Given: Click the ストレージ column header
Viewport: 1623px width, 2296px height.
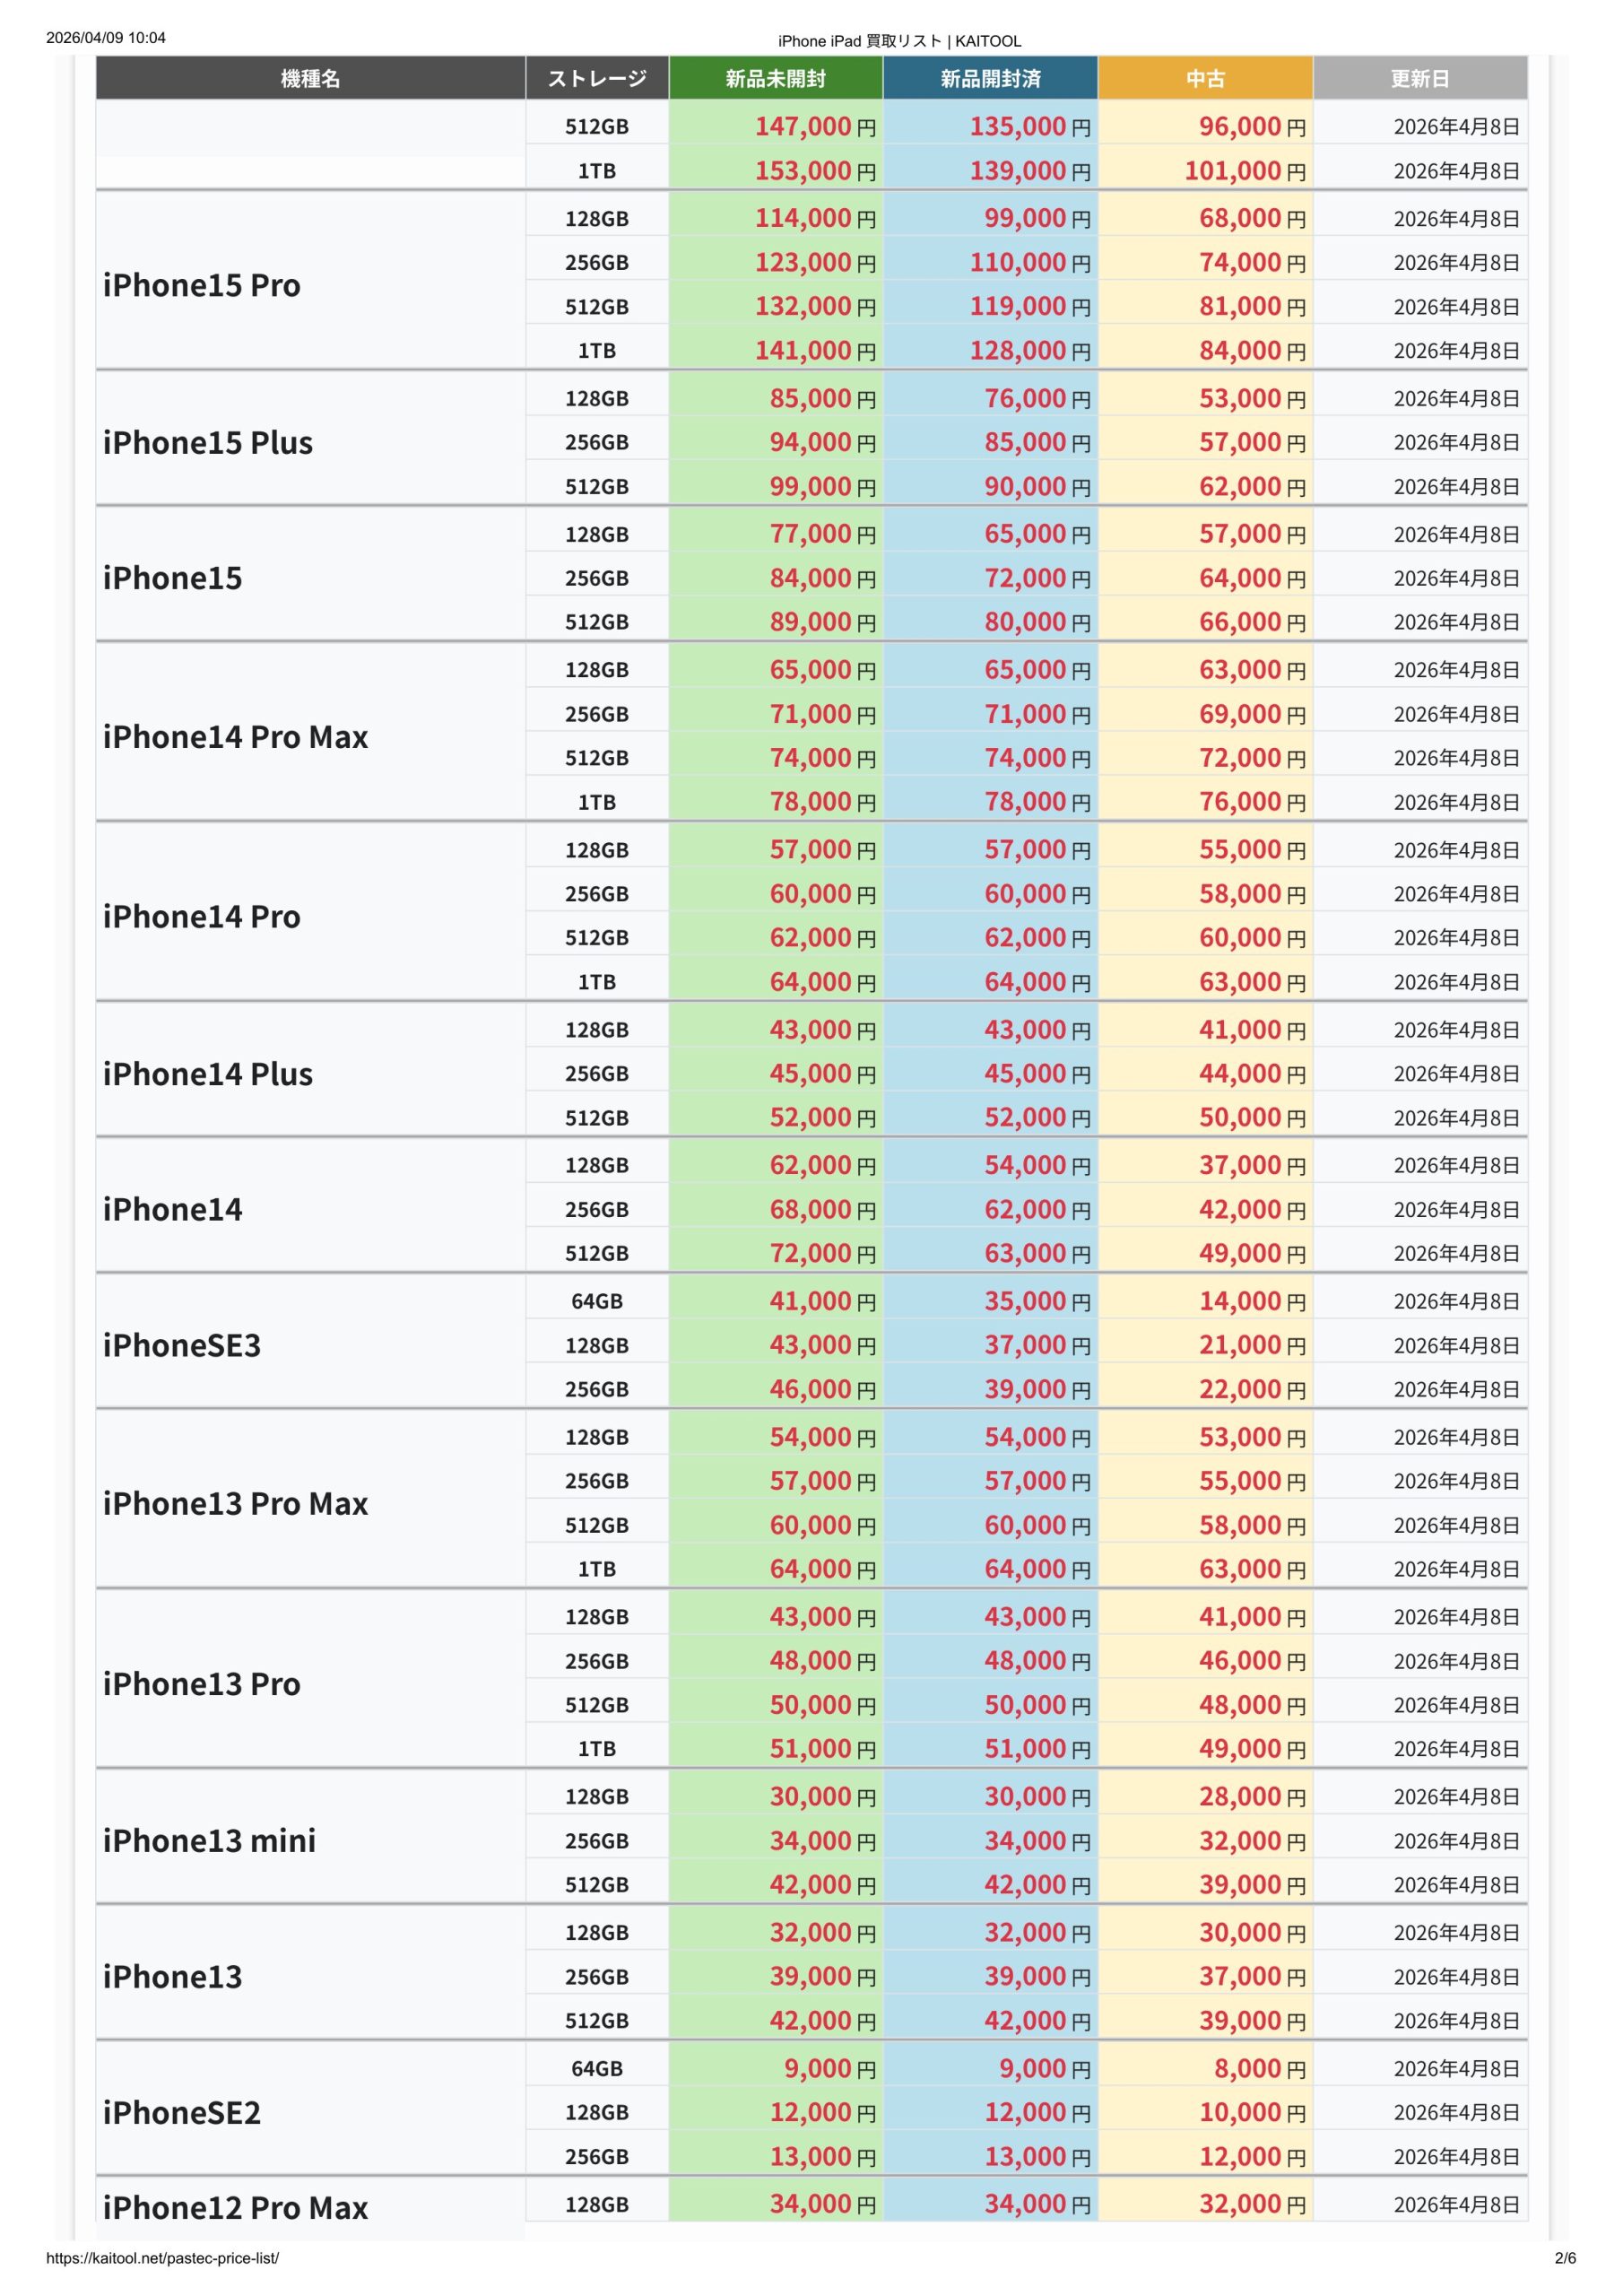Looking at the screenshot, I should tap(597, 78).
